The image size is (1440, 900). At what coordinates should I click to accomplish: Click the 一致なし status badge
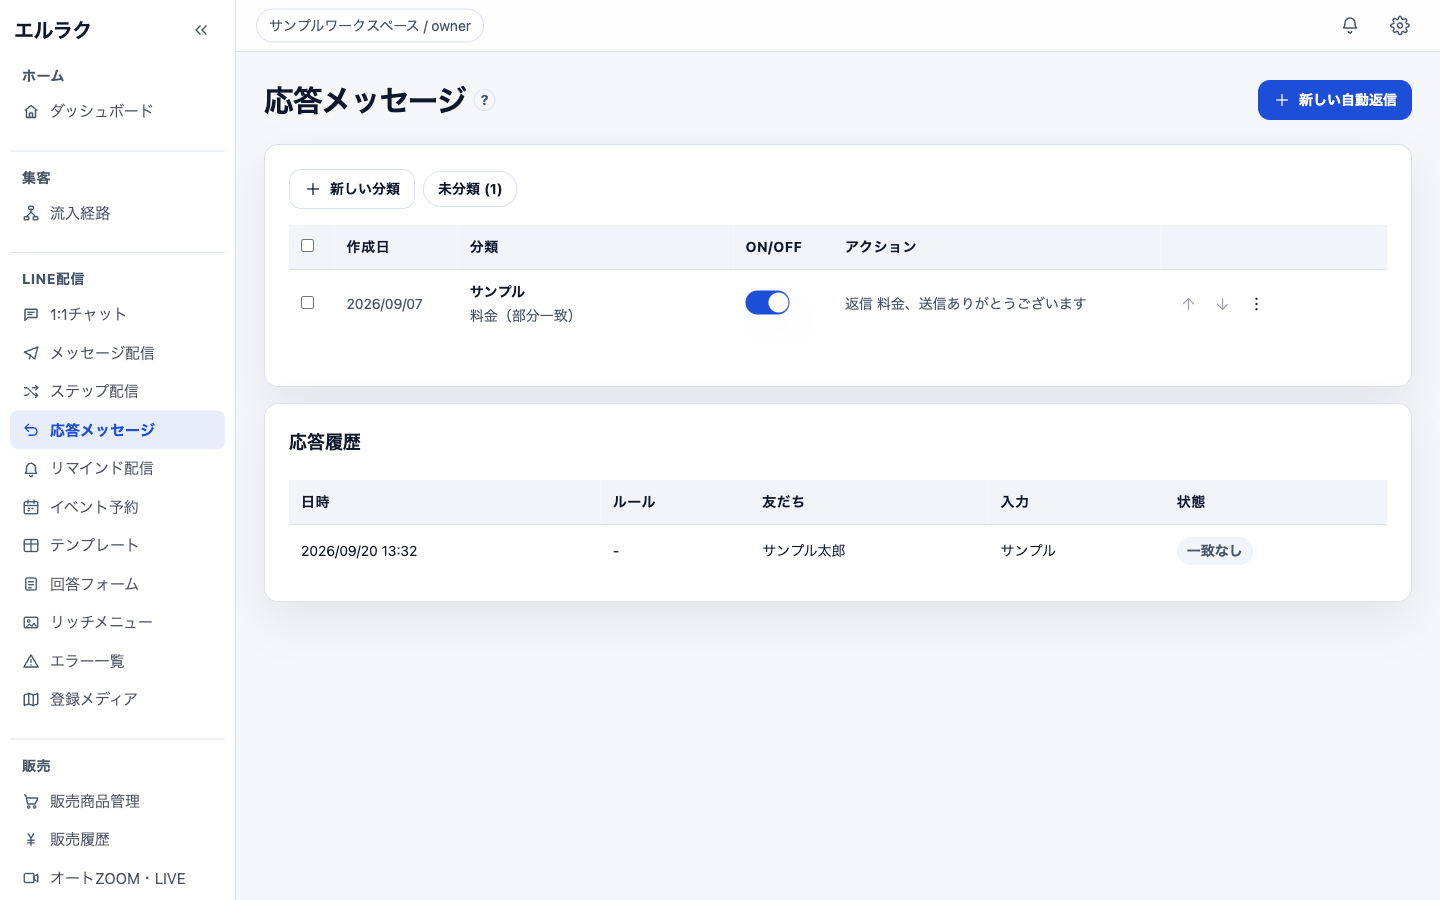pyautogui.click(x=1214, y=551)
